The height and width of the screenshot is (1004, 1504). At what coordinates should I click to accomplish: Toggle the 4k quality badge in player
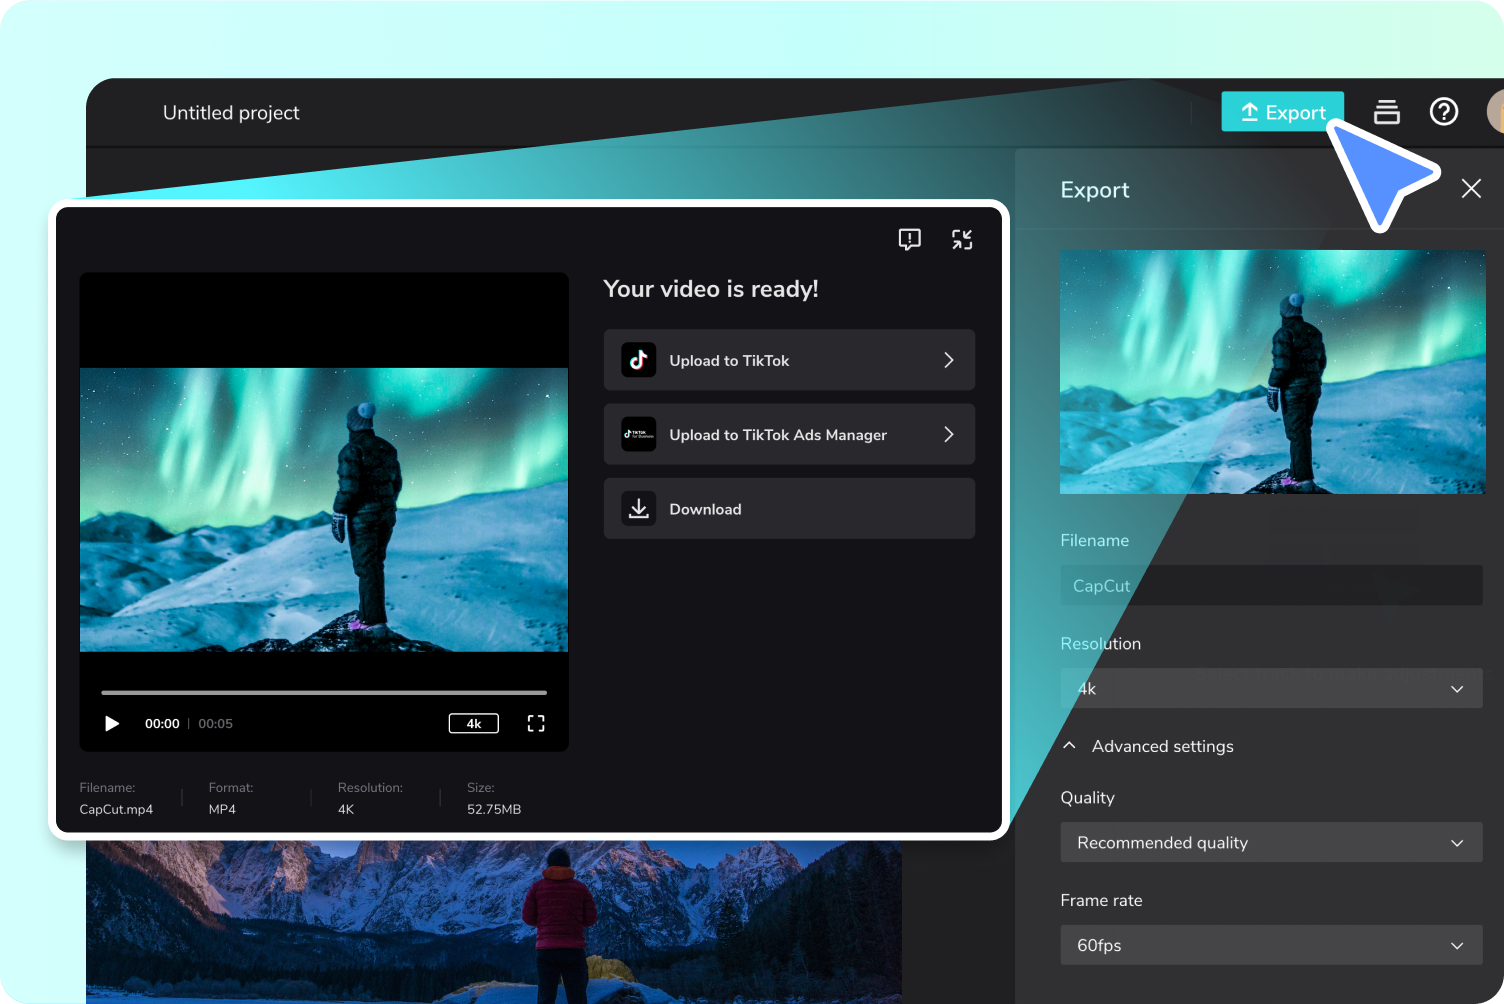474,723
